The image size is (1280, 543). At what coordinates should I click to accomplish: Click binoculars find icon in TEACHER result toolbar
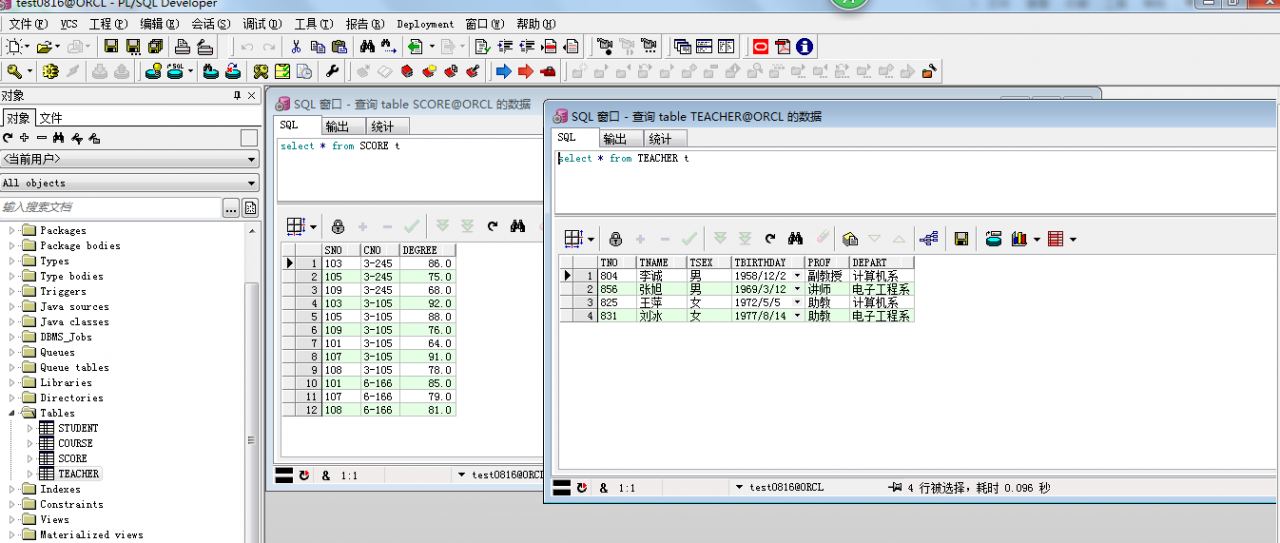795,239
